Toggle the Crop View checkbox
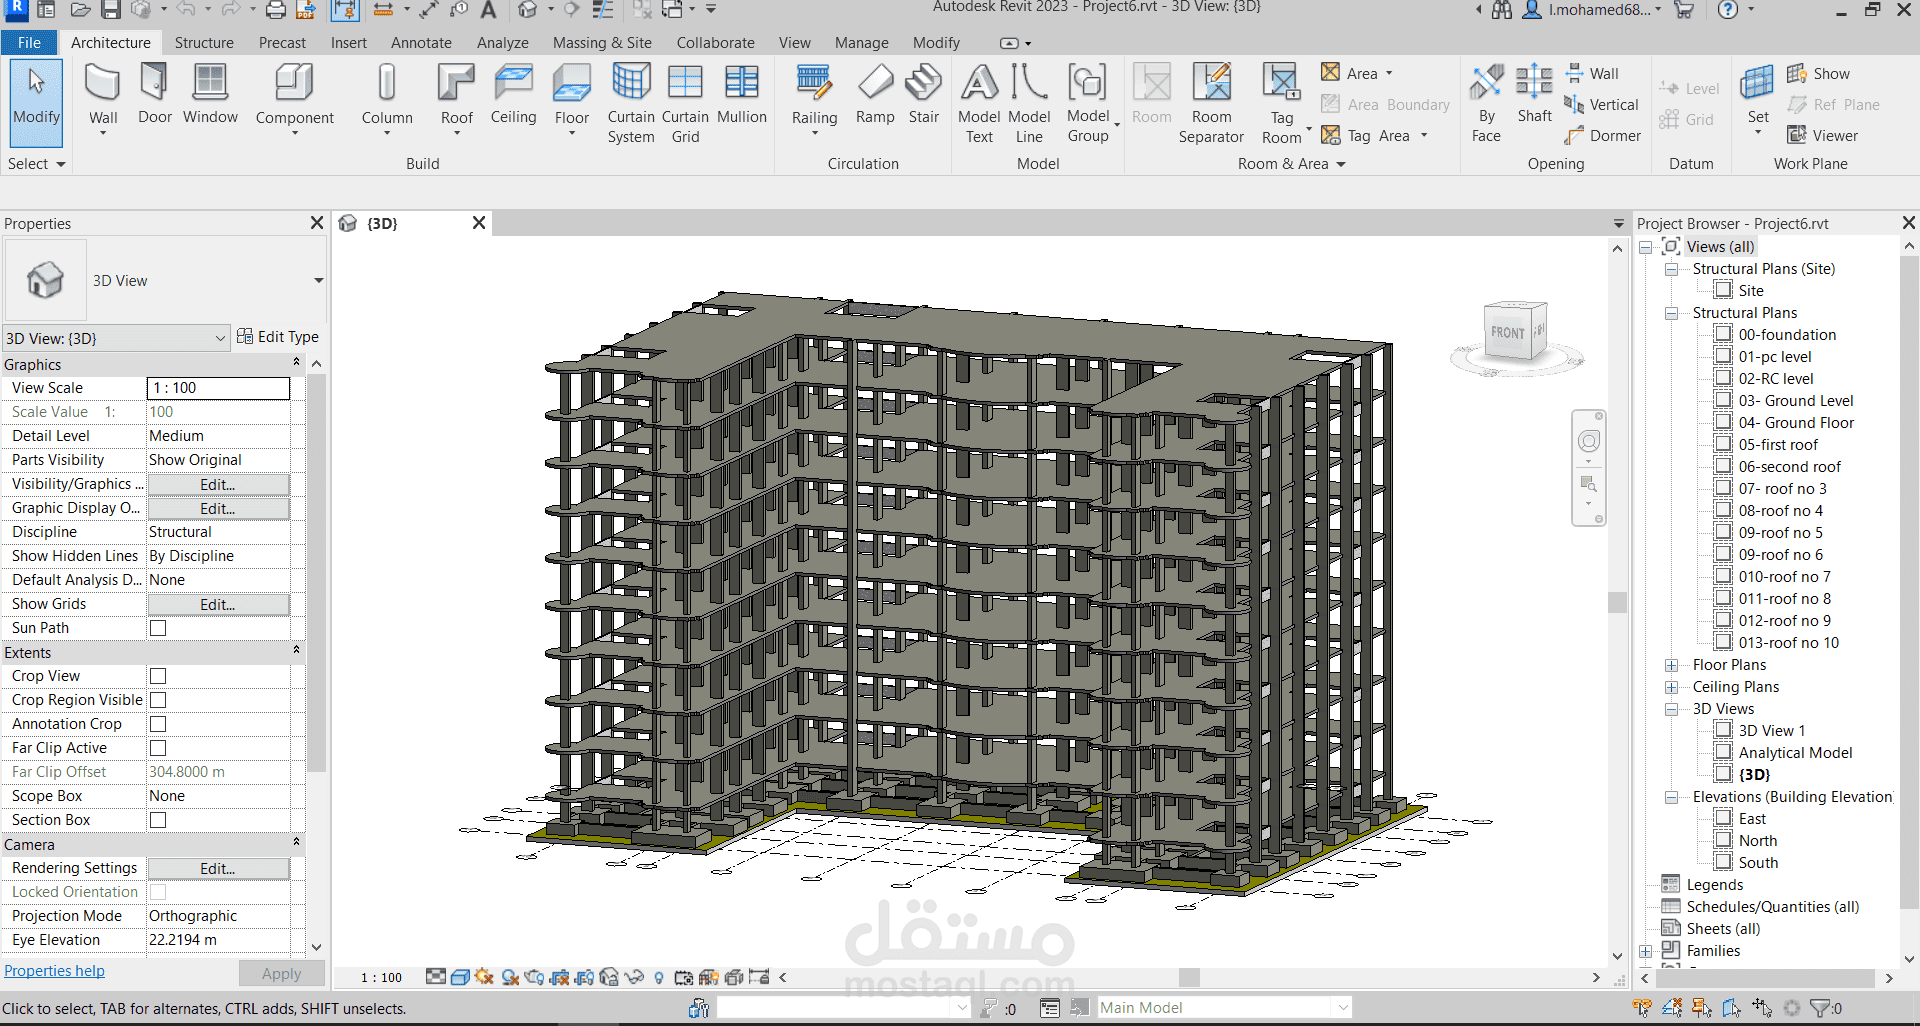Screen dimensions: 1920x1026 [x=158, y=676]
